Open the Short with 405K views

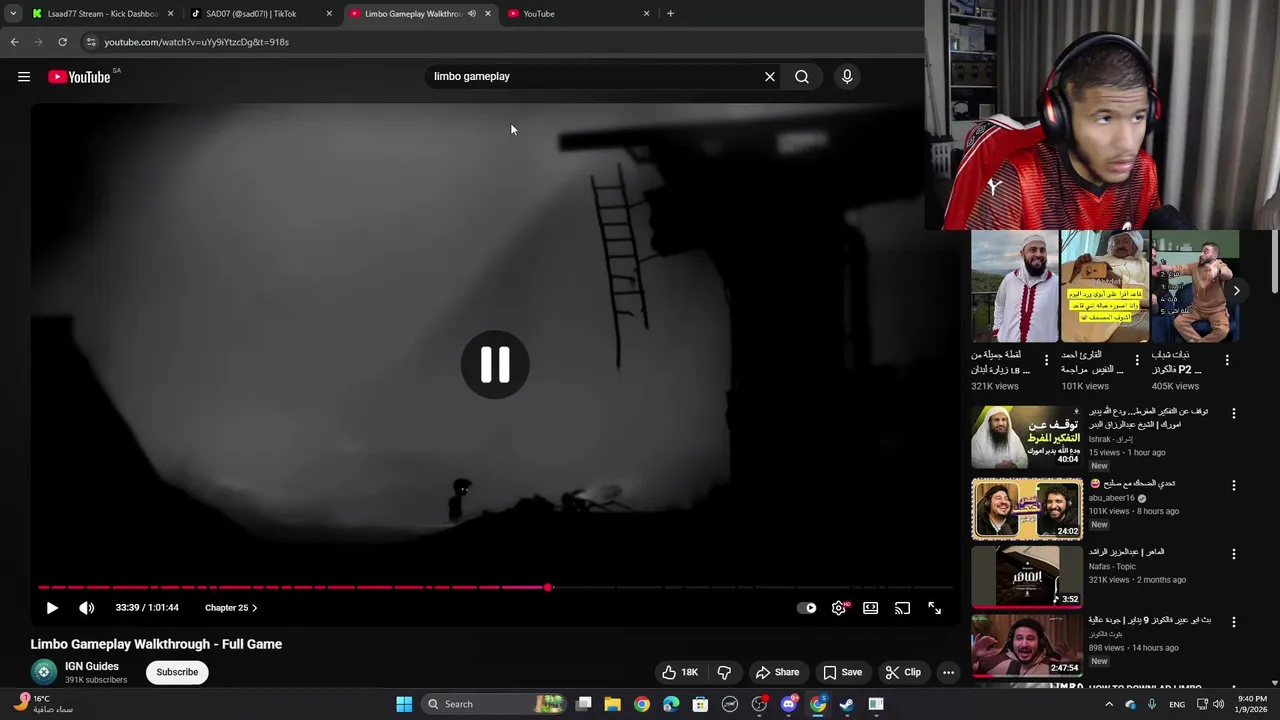click(1195, 287)
